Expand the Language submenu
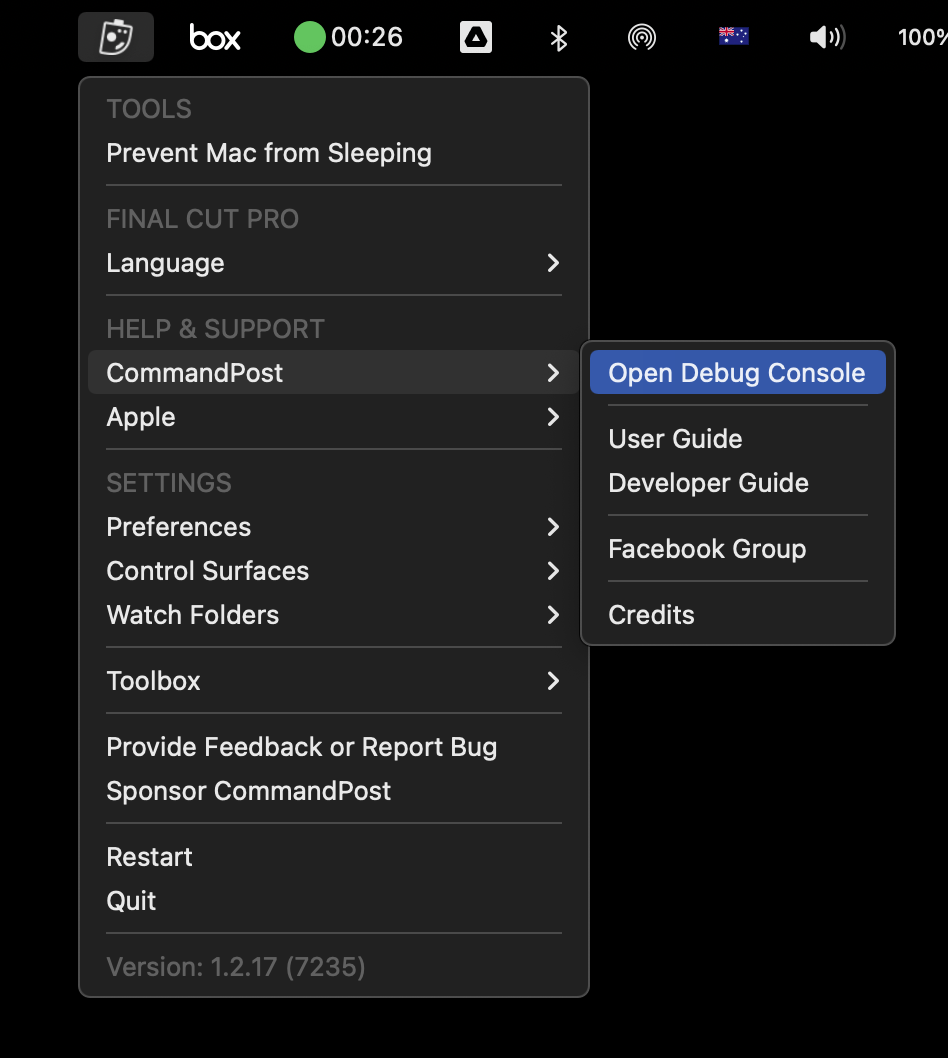The width and height of the screenshot is (948, 1058). tap(333, 263)
